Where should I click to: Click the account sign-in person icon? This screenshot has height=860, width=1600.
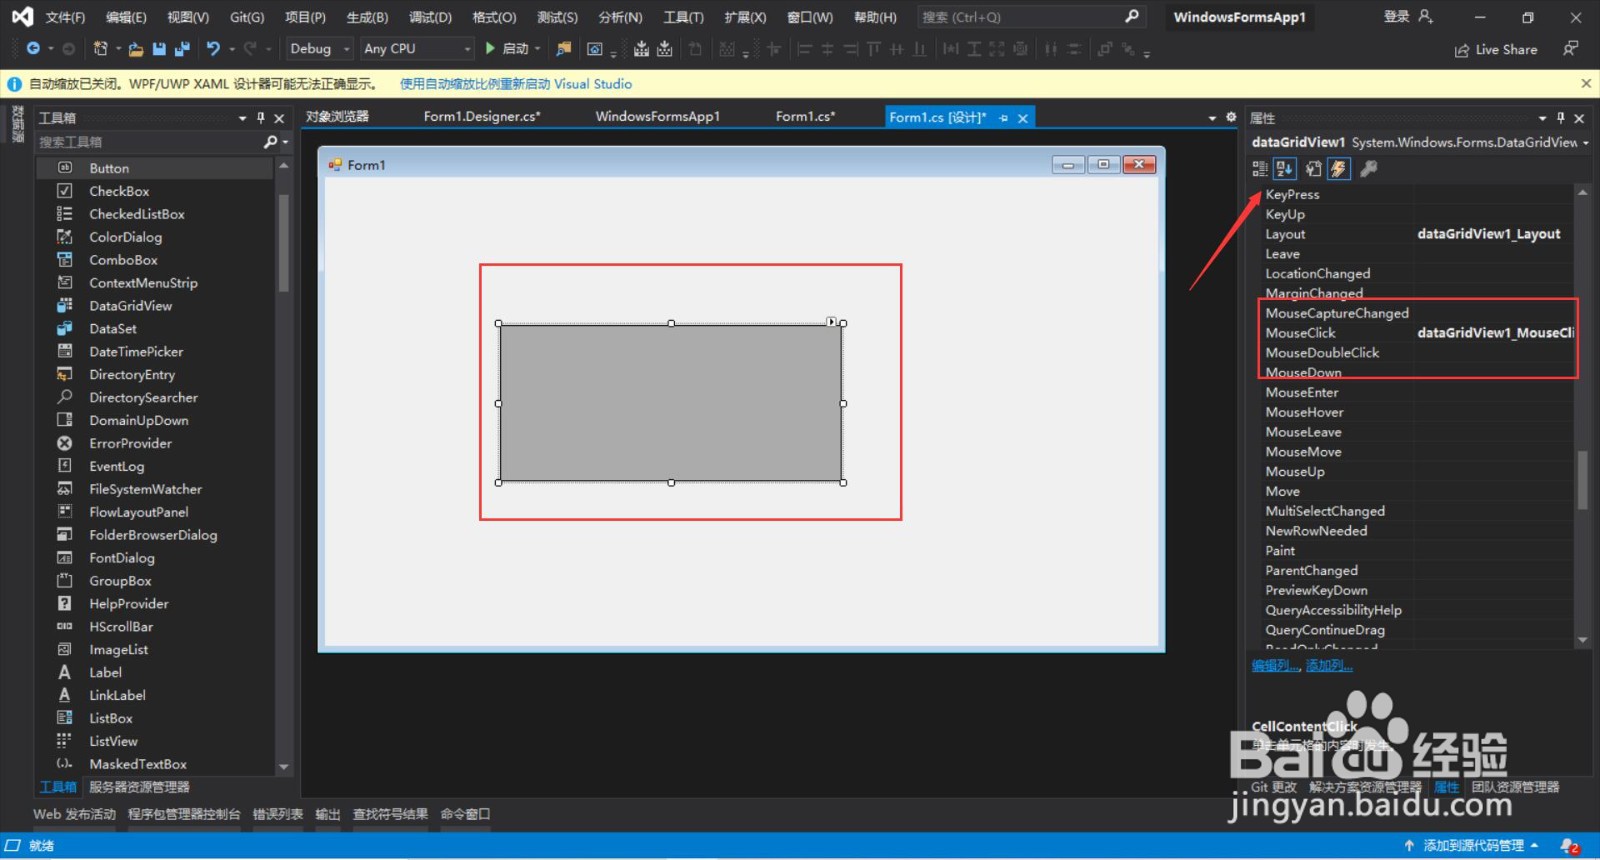[1426, 17]
